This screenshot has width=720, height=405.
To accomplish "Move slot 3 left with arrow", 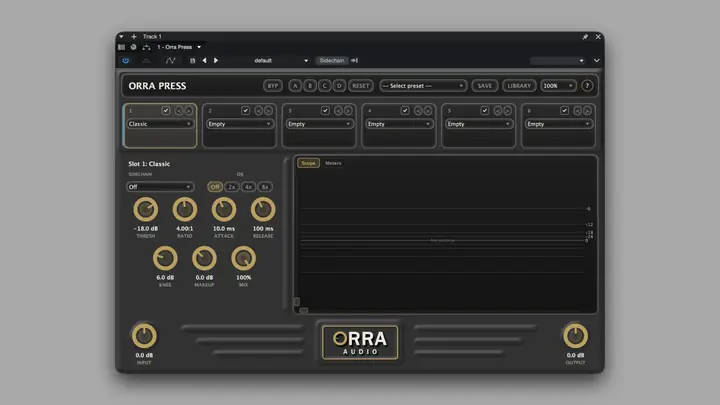I will tap(338, 111).
